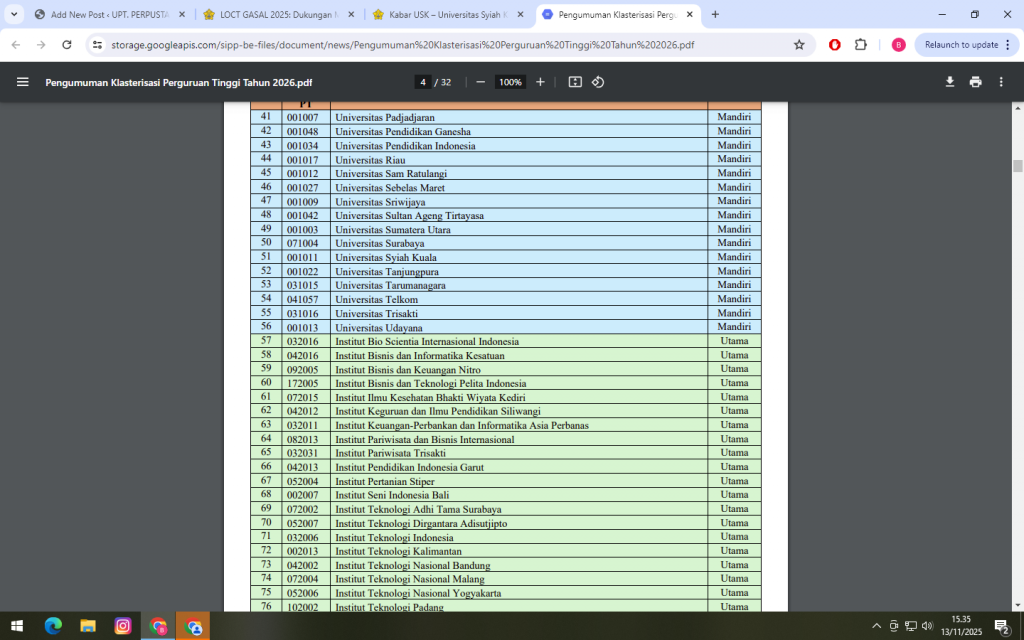Click the fit to page icon
The height and width of the screenshot is (640, 1024).
(x=575, y=82)
